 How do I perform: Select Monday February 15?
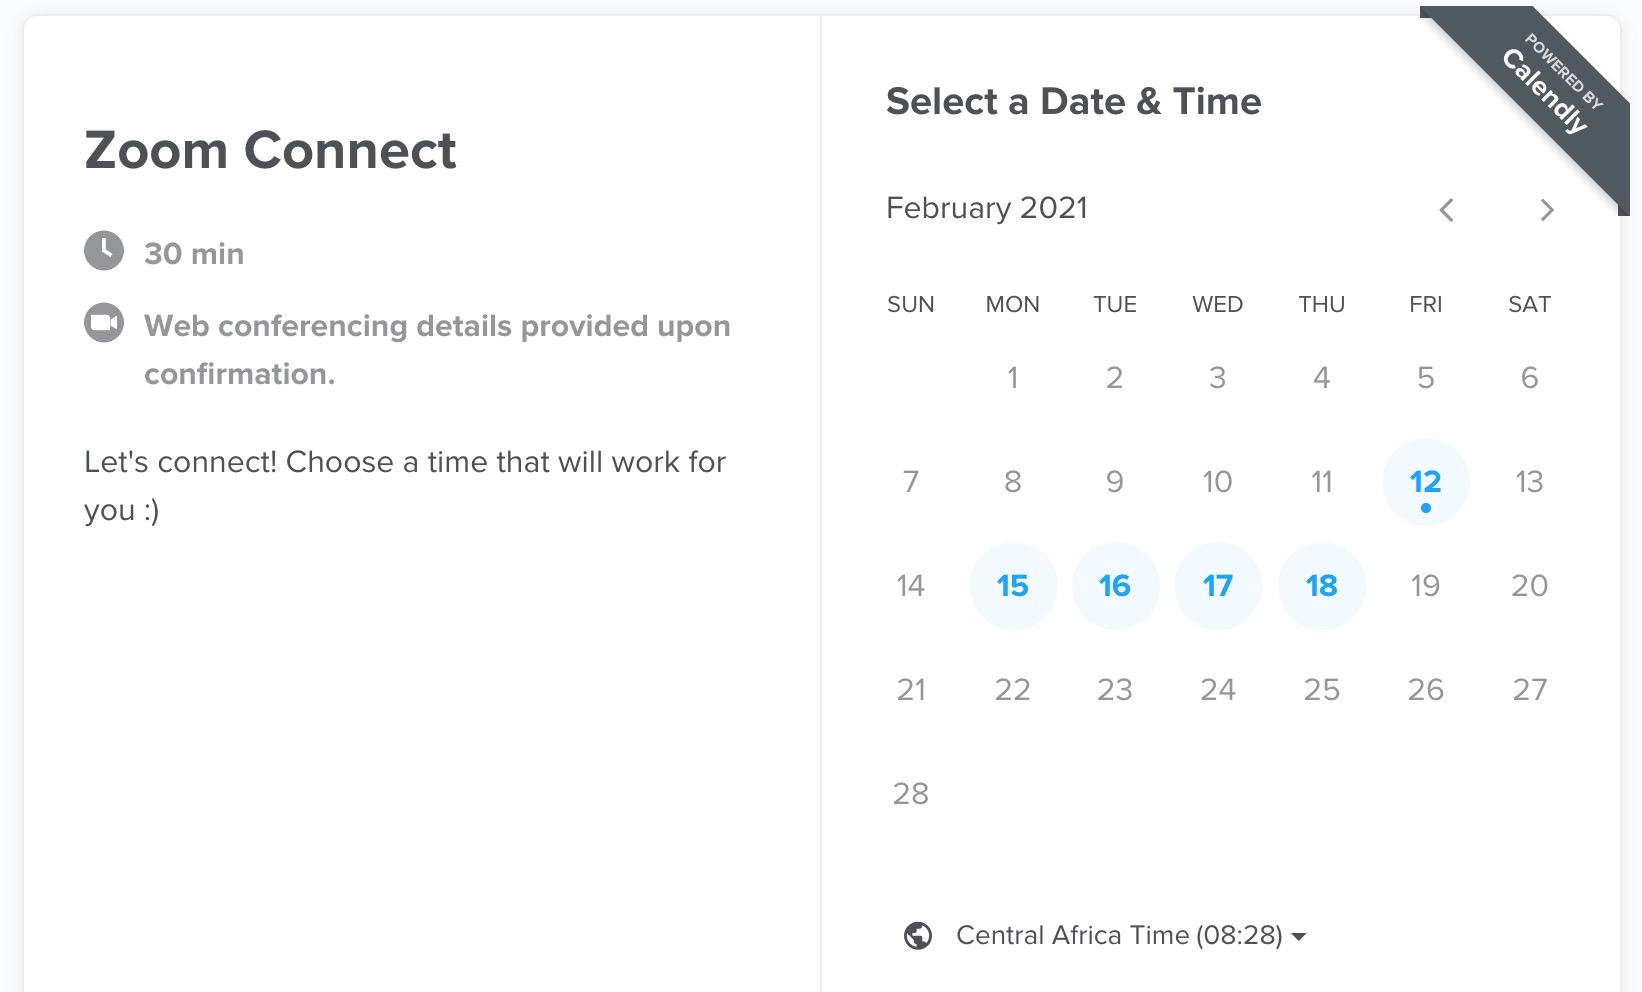click(x=1013, y=586)
